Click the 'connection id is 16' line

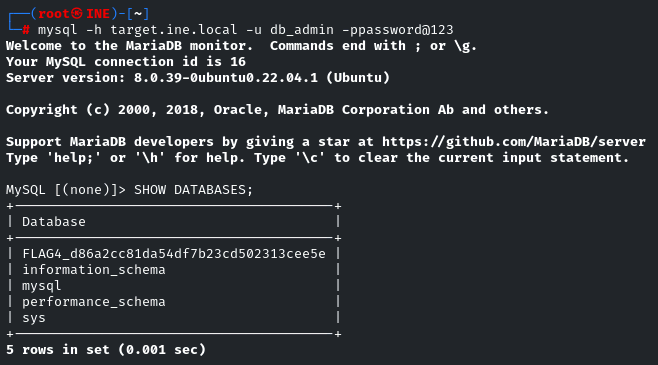tap(126, 62)
